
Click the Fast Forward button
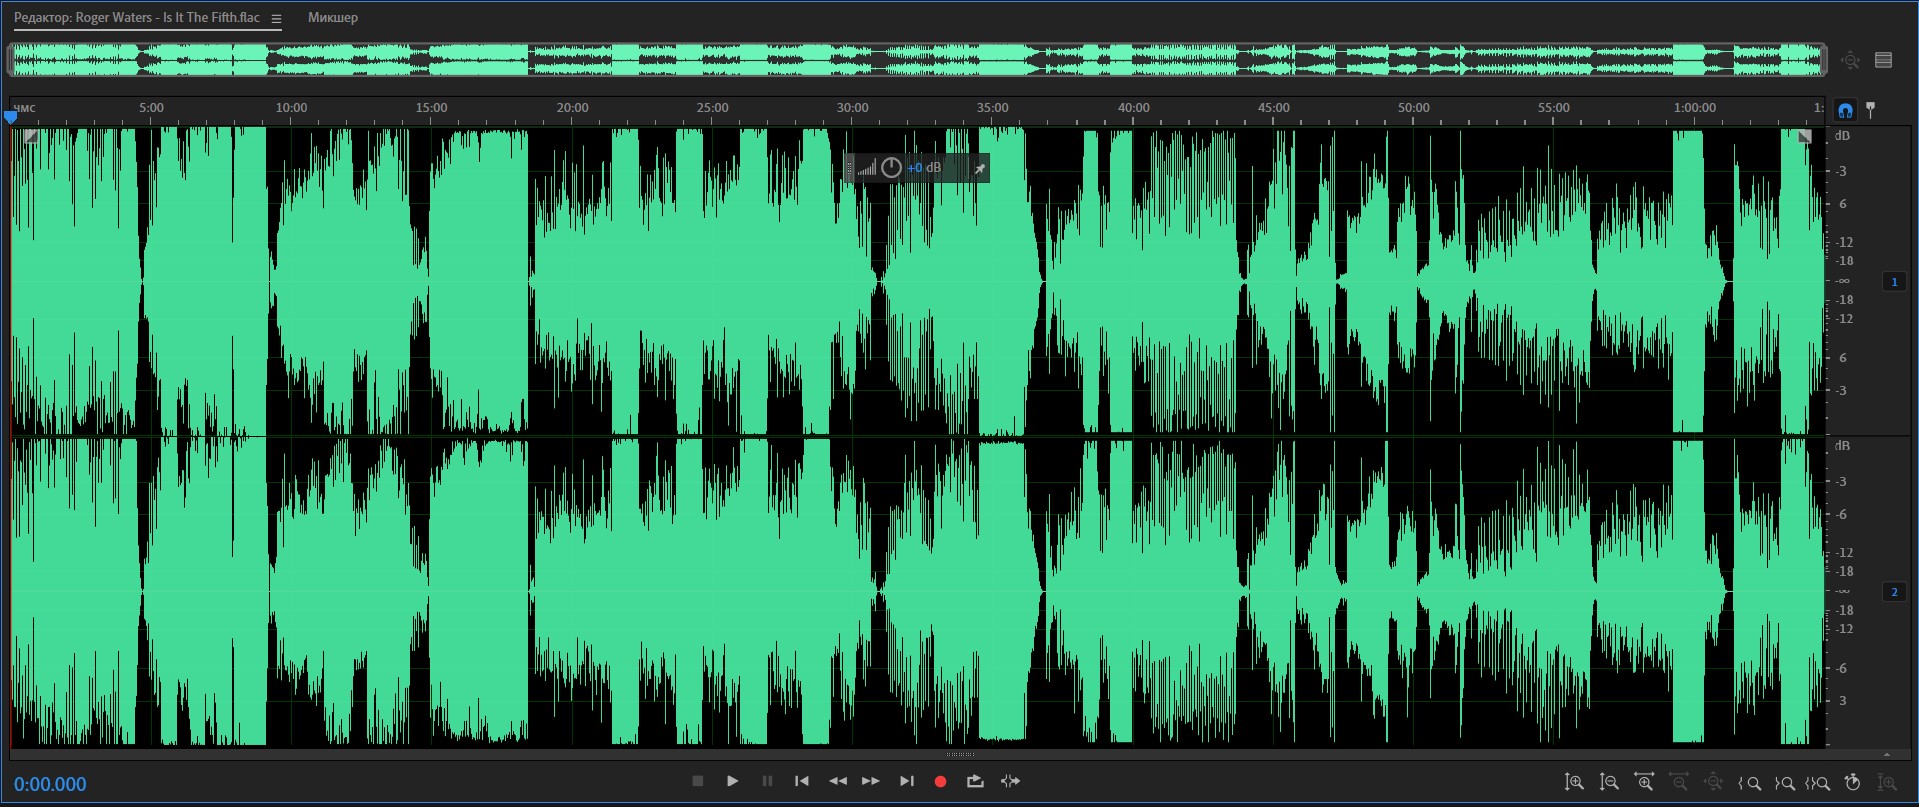[x=871, y=781]
